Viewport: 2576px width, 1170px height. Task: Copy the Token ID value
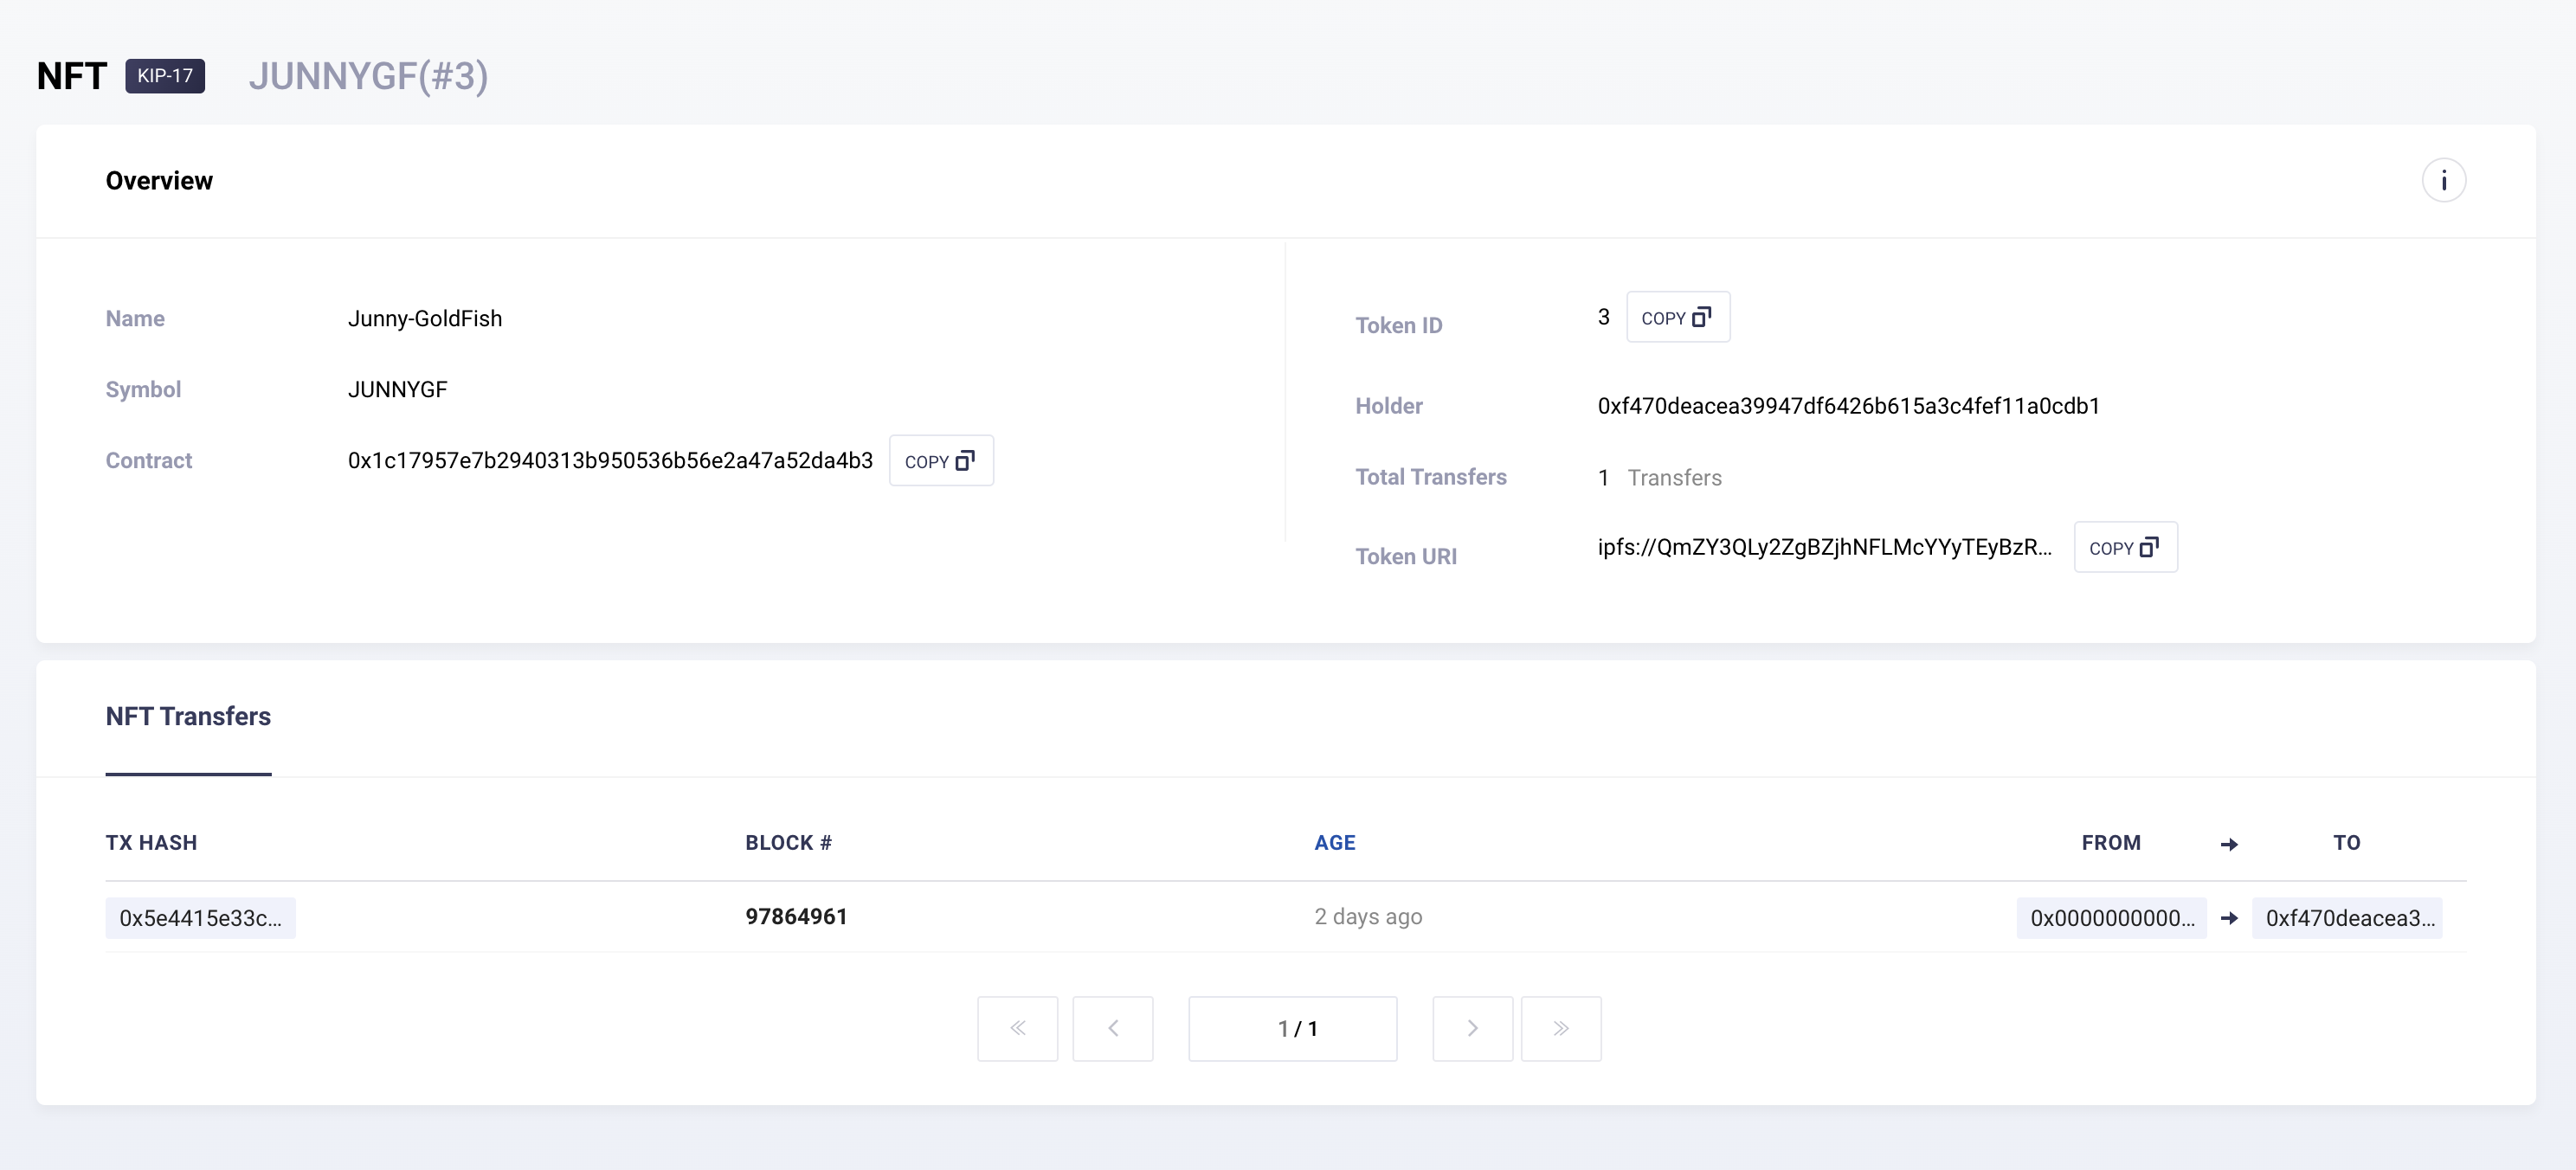[1677, 318]
